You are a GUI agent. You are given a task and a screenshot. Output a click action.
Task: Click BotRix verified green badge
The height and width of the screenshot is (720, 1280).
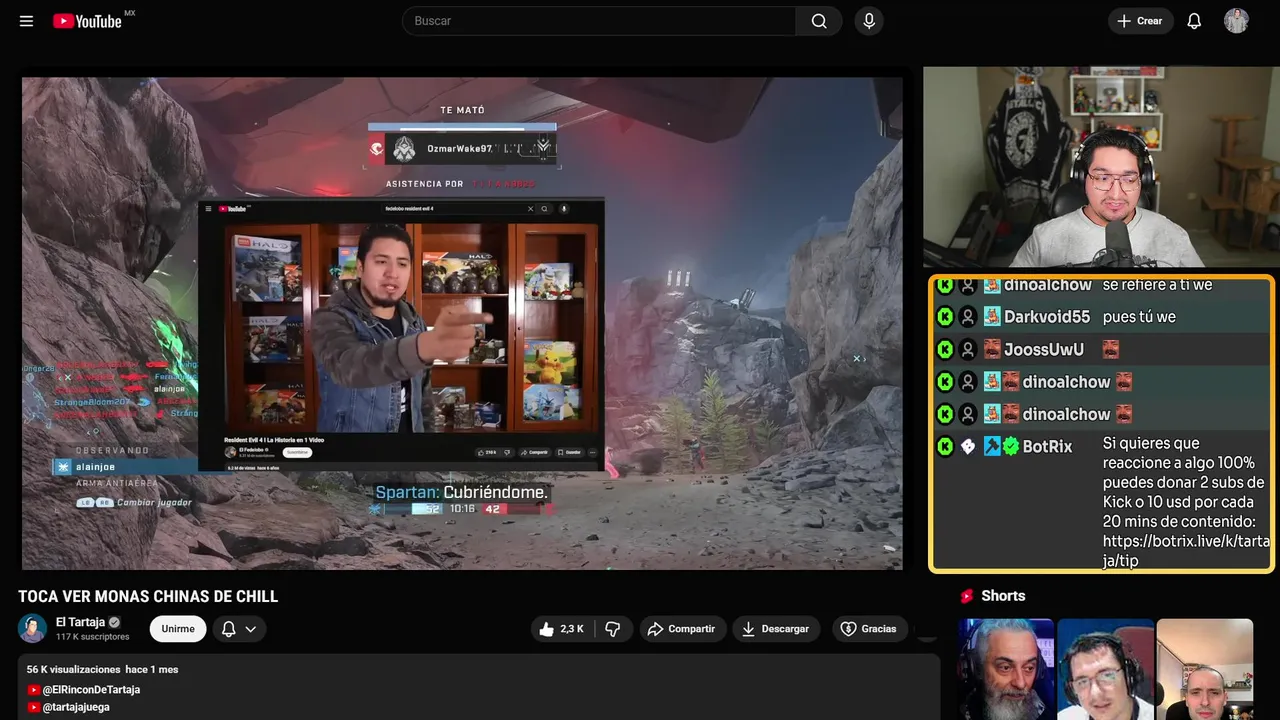[x=1011, y=446]
